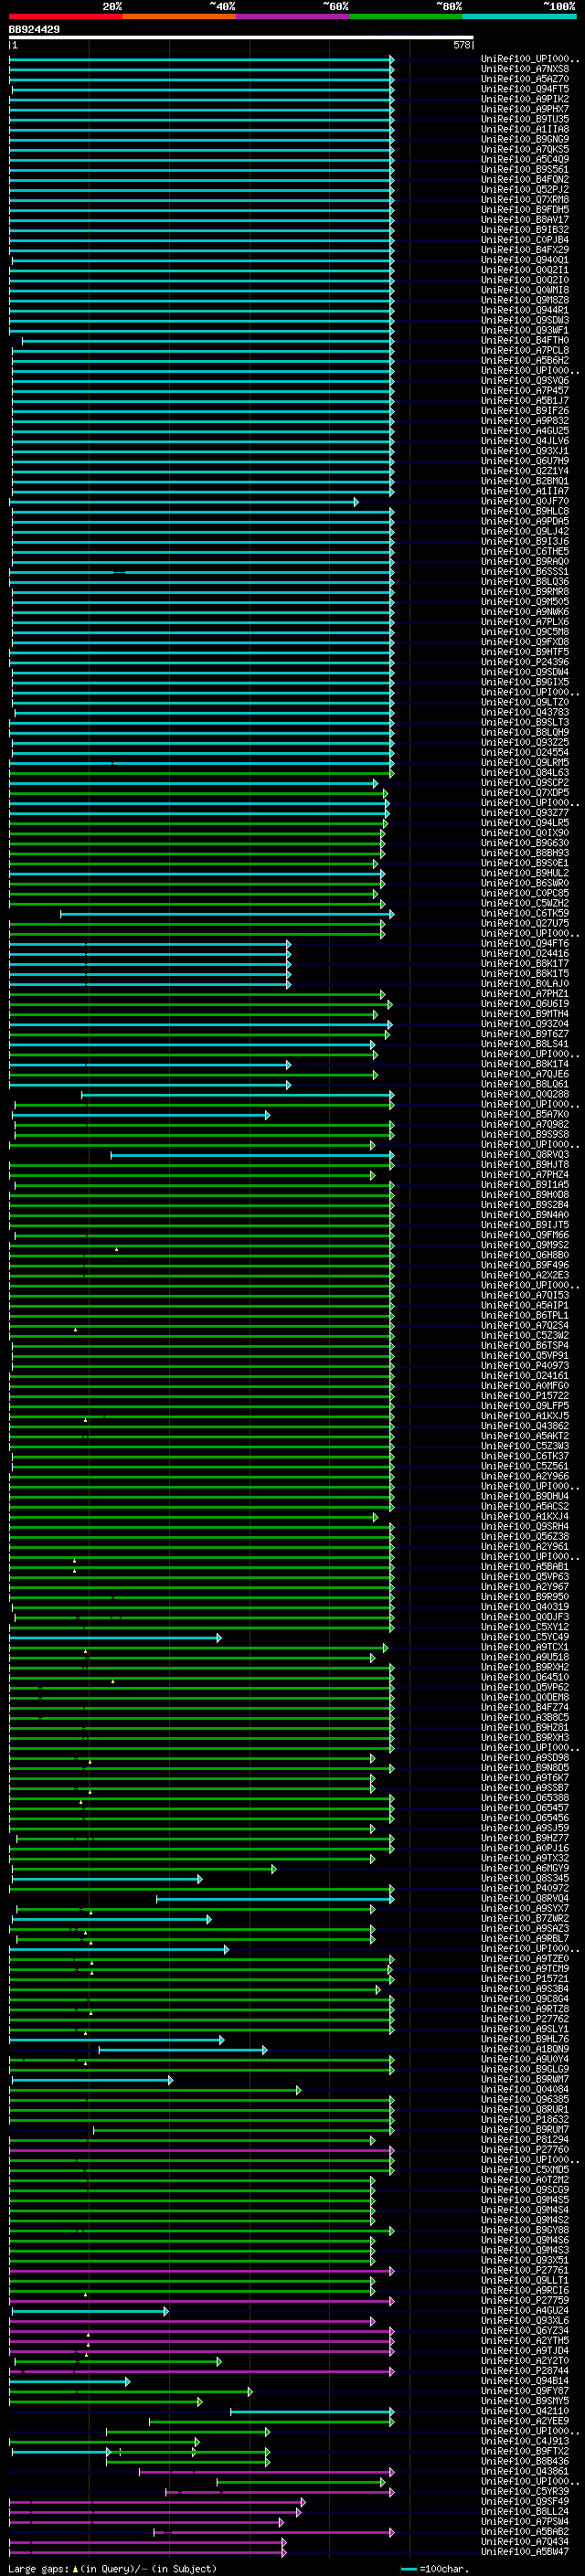This screenshot has height=2576, width=585.
Task: Select label UniRef100_C0PJB4
Action: (x=525, y=240)
